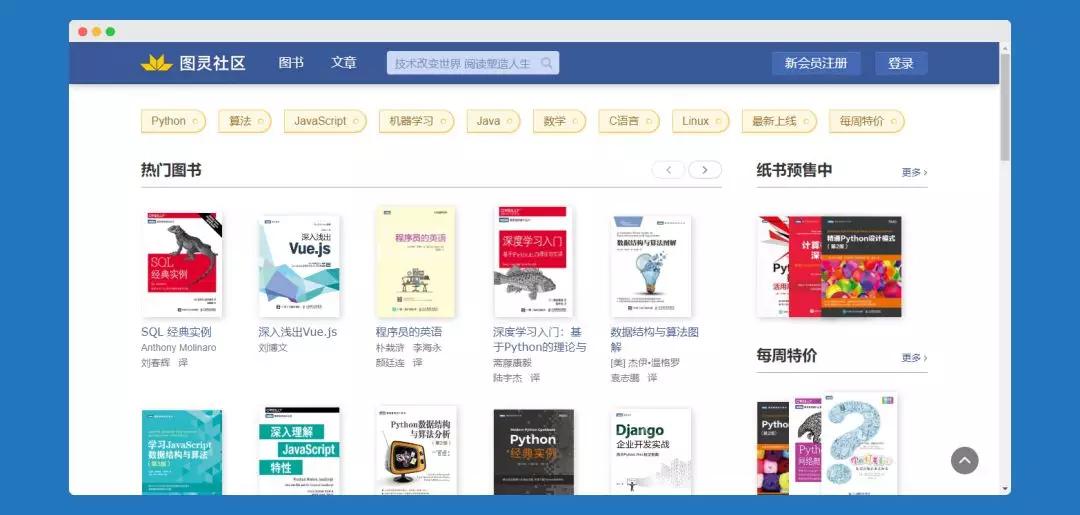This screenshot has height=515, width=1080.
Task: Open SQL 经典实例 book cover
Action: [182, 264]
